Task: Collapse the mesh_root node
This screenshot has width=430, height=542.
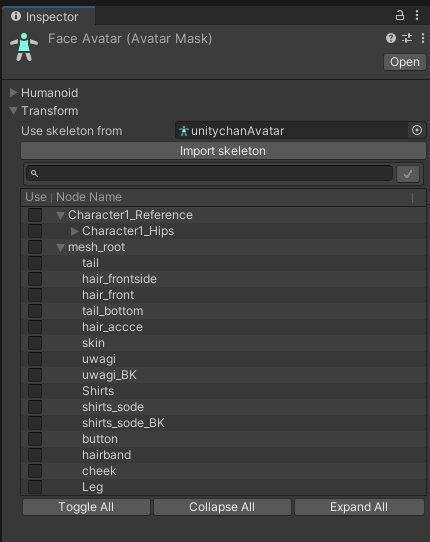Action: [60, 247]
